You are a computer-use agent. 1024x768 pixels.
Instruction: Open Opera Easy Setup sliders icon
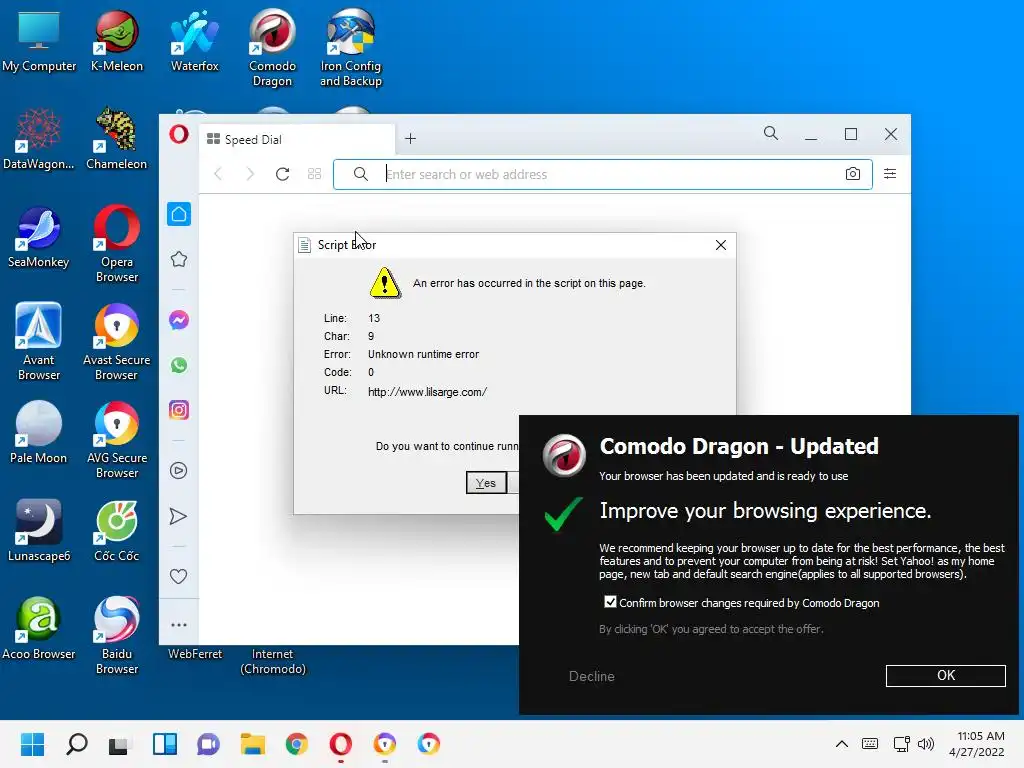[x=890, y=174]
